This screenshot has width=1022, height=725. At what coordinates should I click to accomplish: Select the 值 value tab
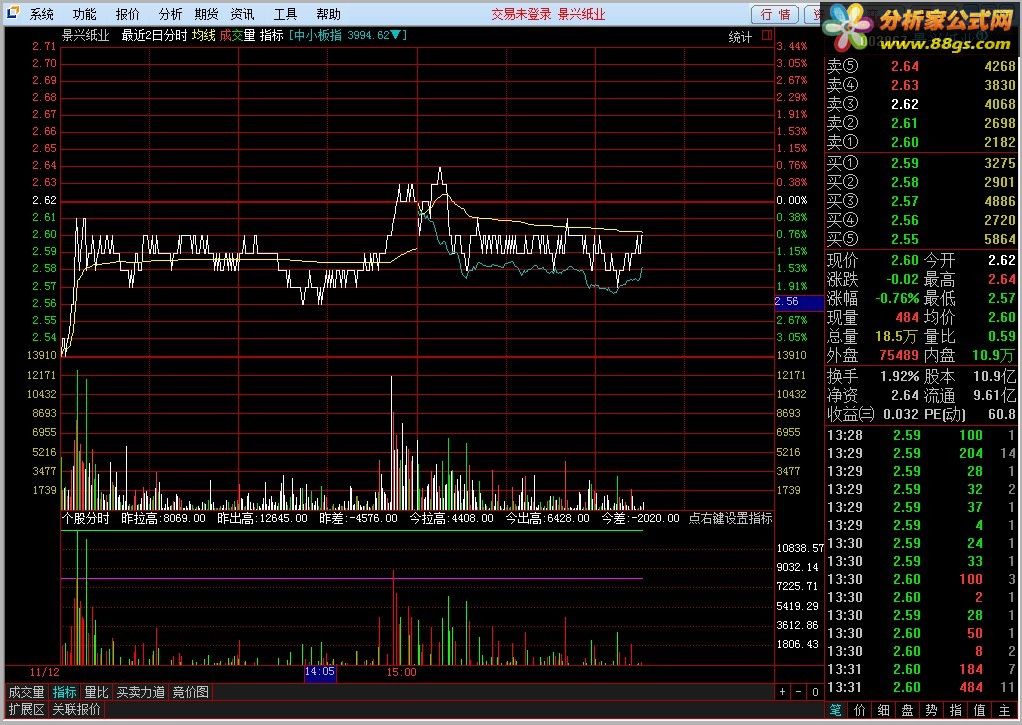tap(980, 710)
